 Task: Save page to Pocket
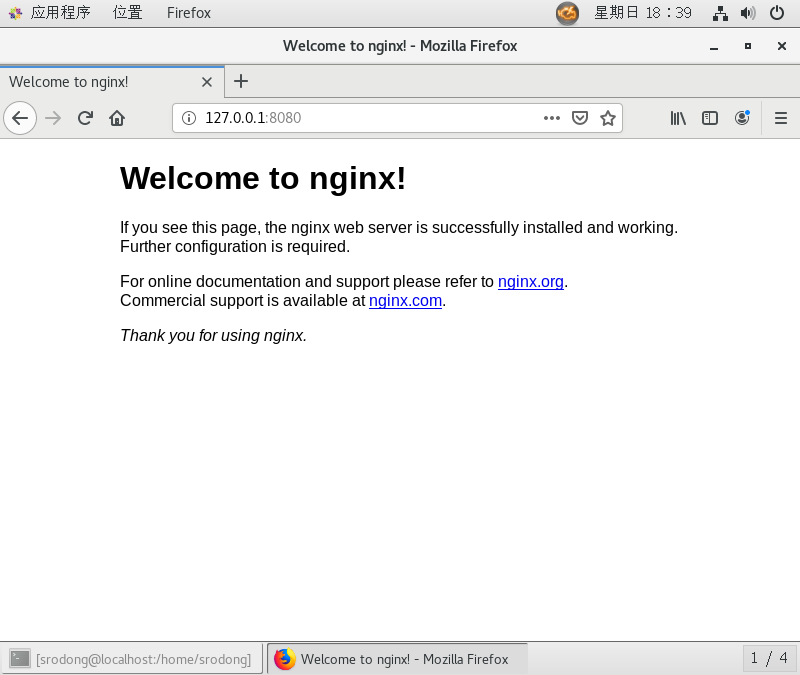(x=580, y=118)
